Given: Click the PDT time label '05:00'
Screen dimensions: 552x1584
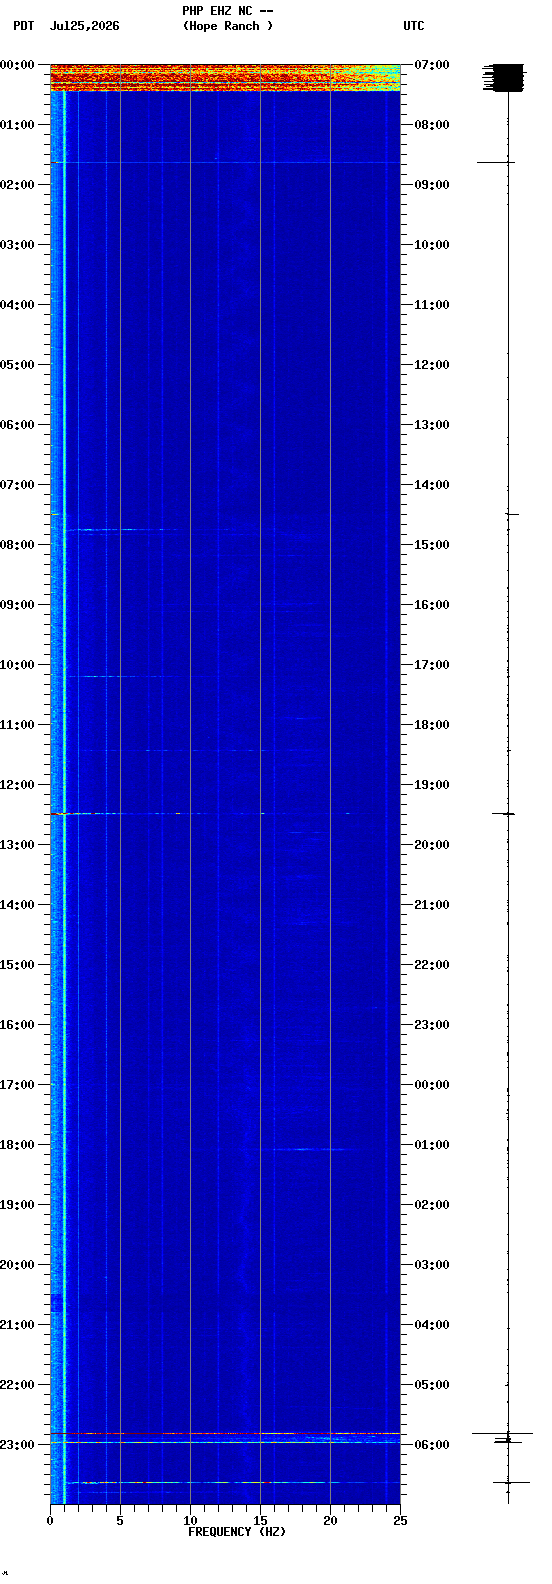Looking at the screenshot, I should click(x=17, y=365).
